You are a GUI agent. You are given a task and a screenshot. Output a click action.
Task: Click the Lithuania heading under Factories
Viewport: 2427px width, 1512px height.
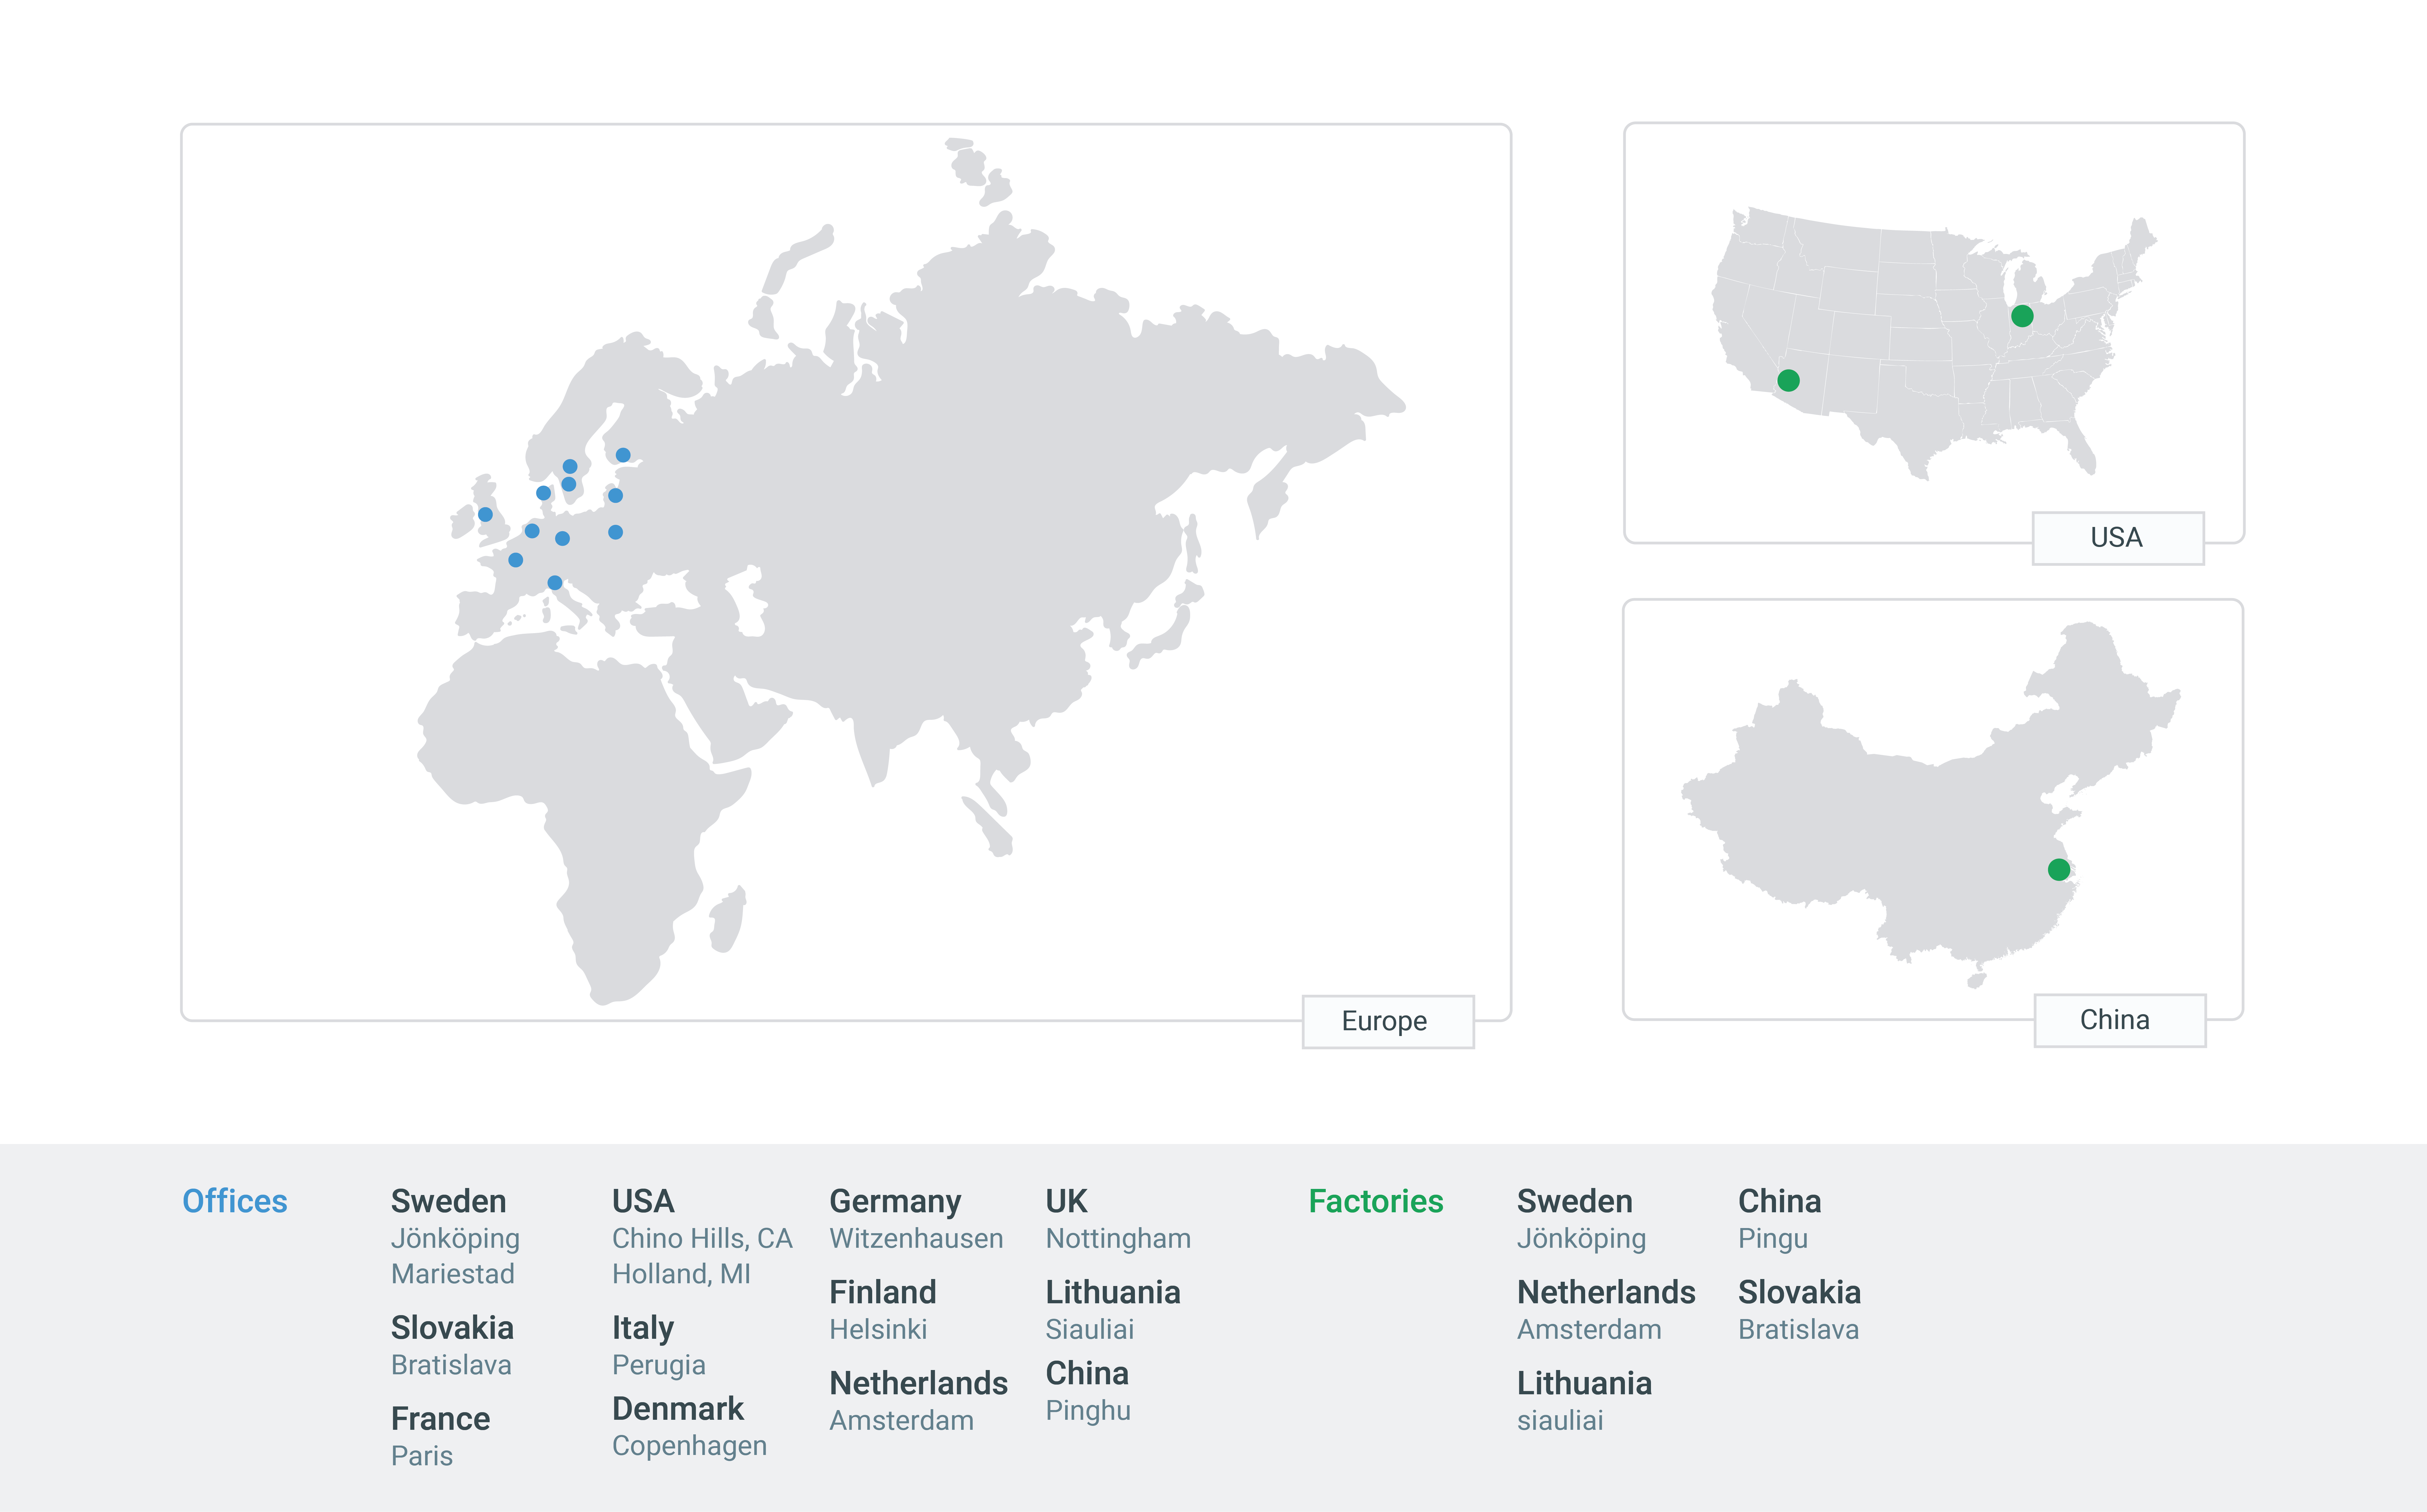point(1584,1383)
